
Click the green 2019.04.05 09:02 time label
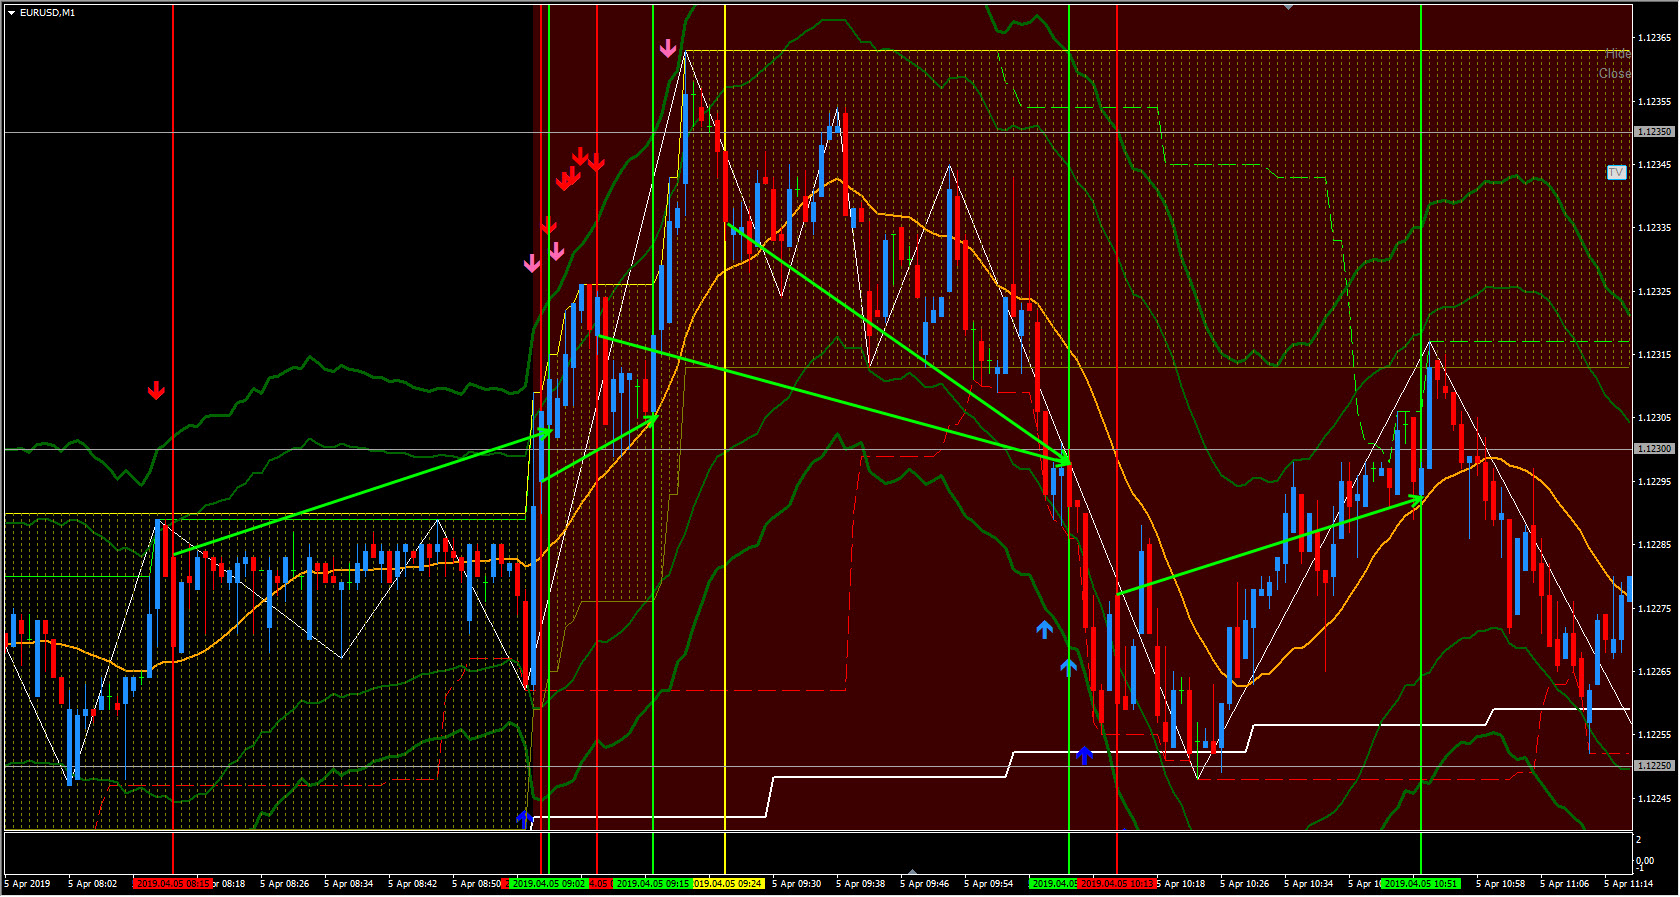[547, 884]
